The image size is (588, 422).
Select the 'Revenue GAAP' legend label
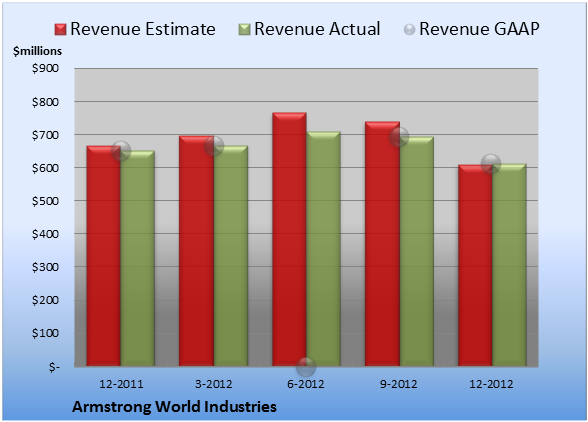[479, 29]
